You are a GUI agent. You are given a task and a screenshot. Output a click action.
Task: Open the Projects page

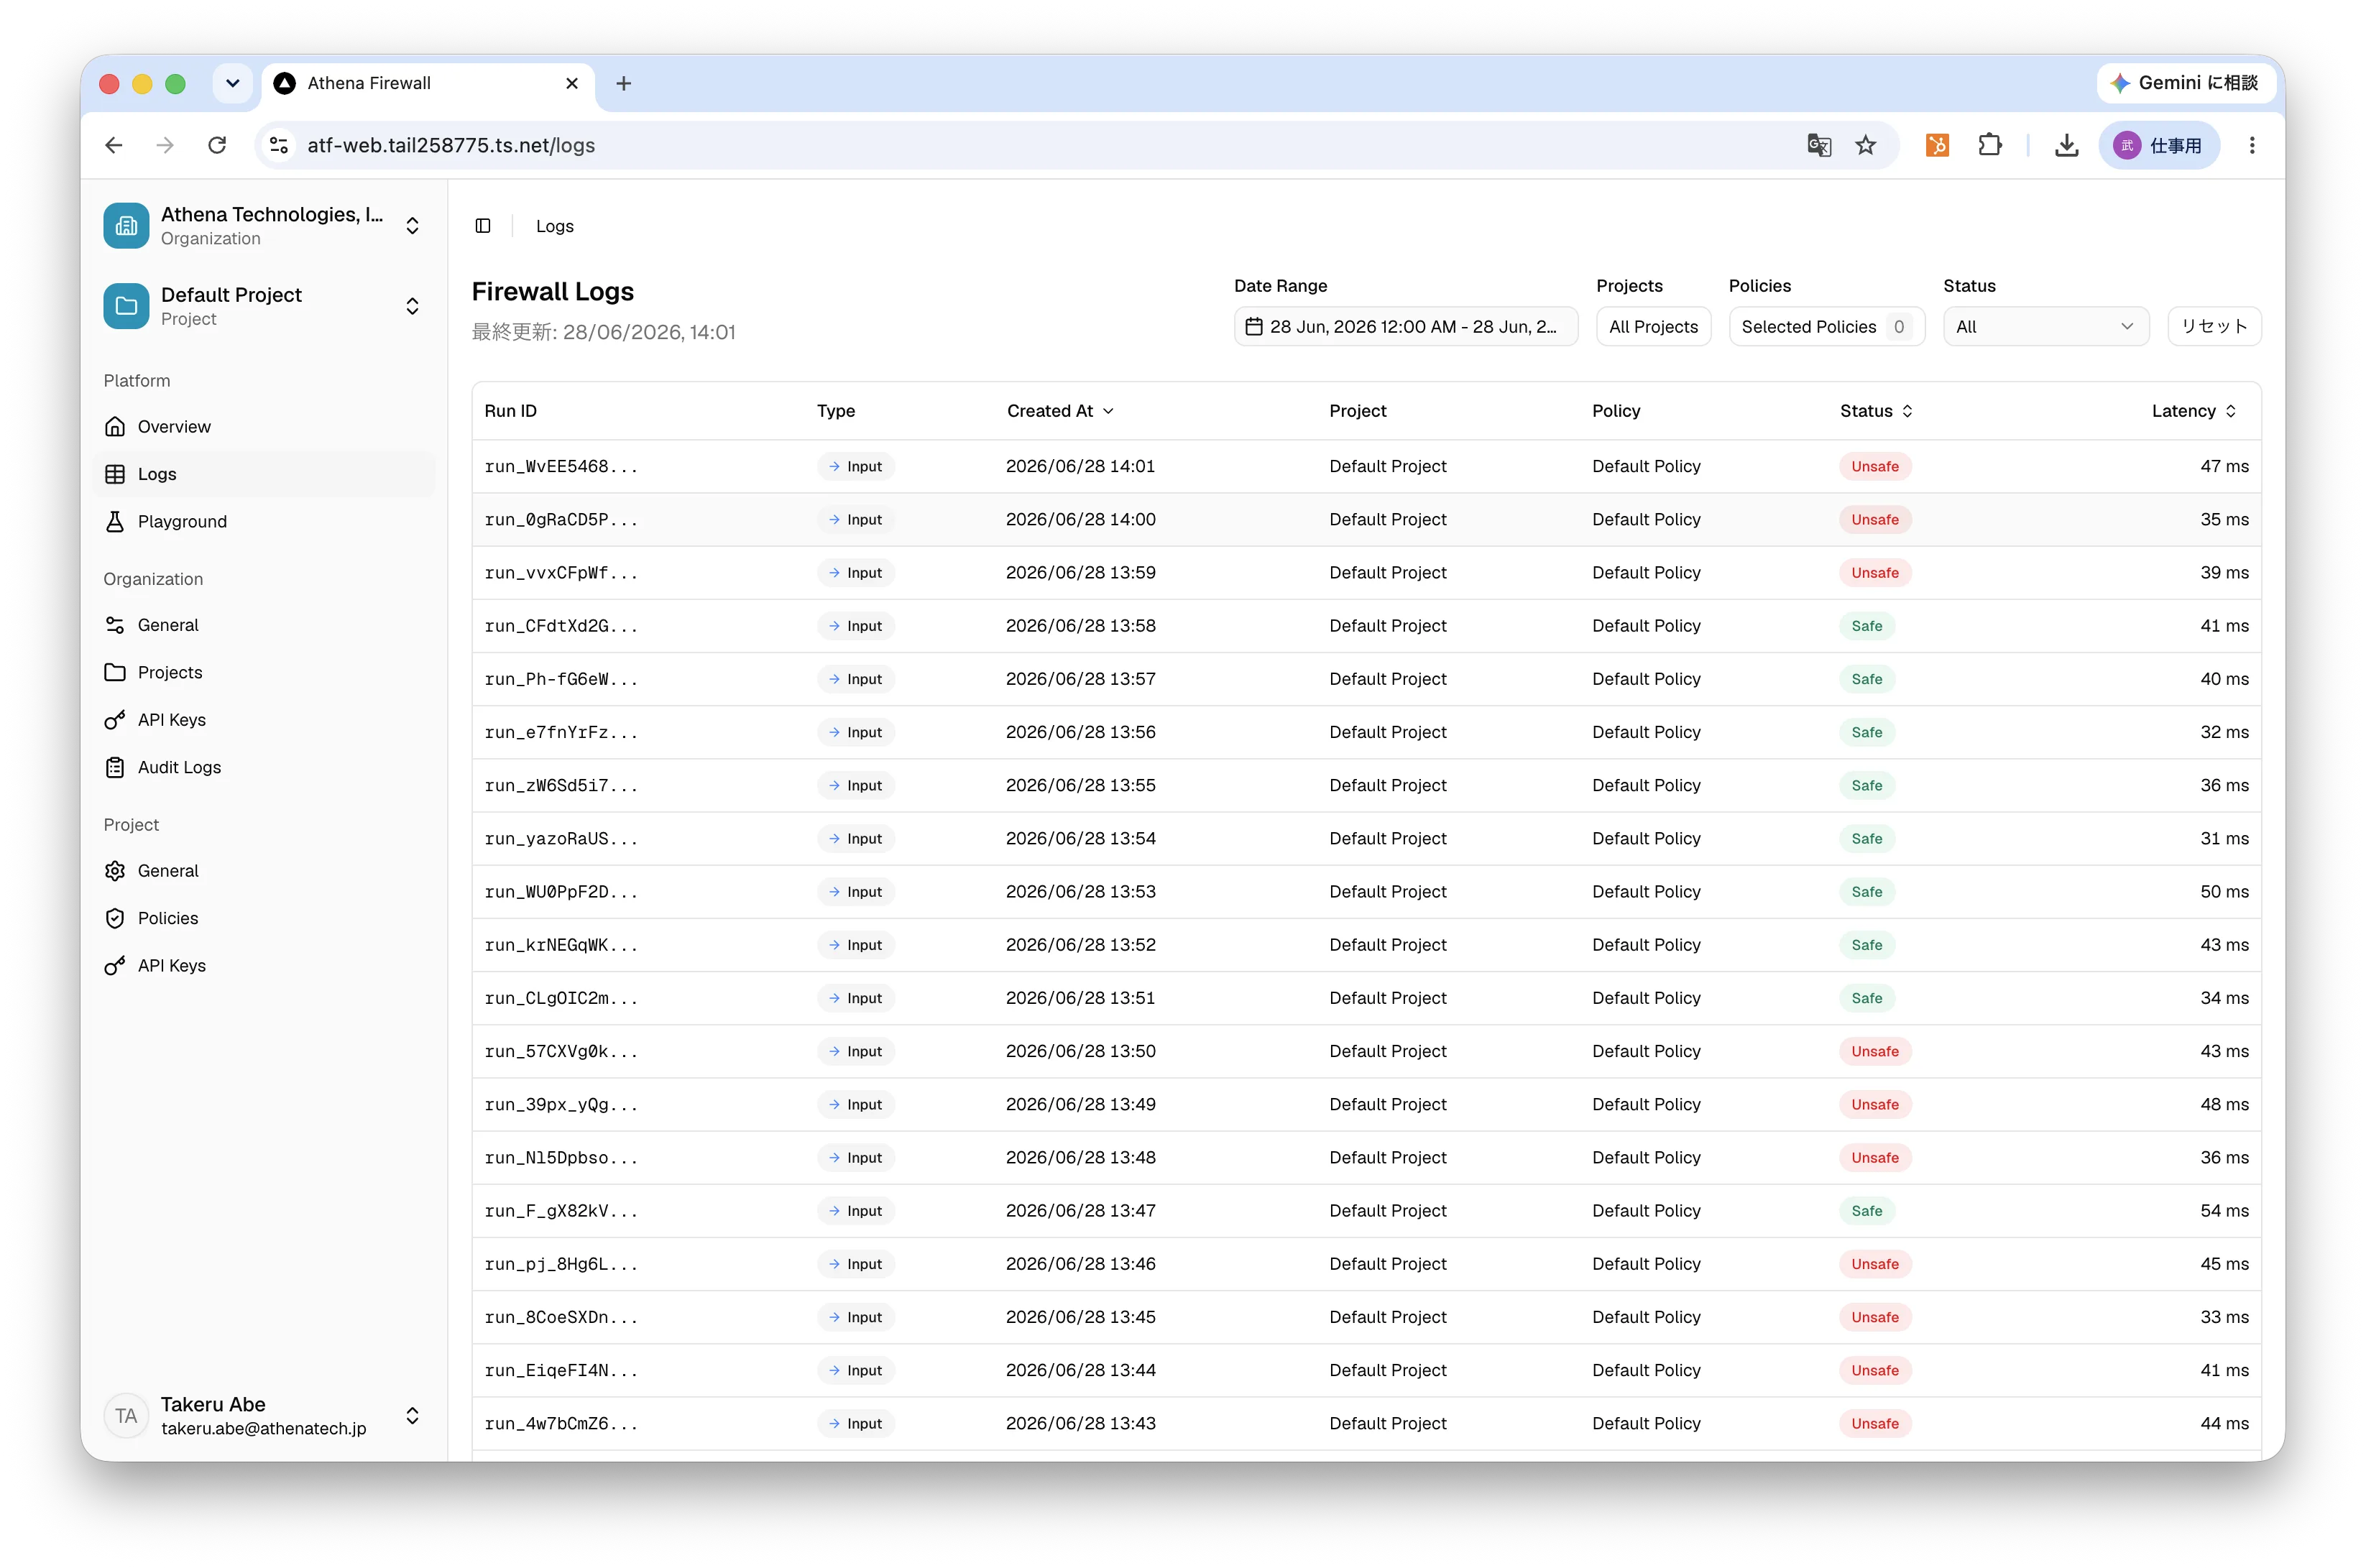tap(265, 672)
